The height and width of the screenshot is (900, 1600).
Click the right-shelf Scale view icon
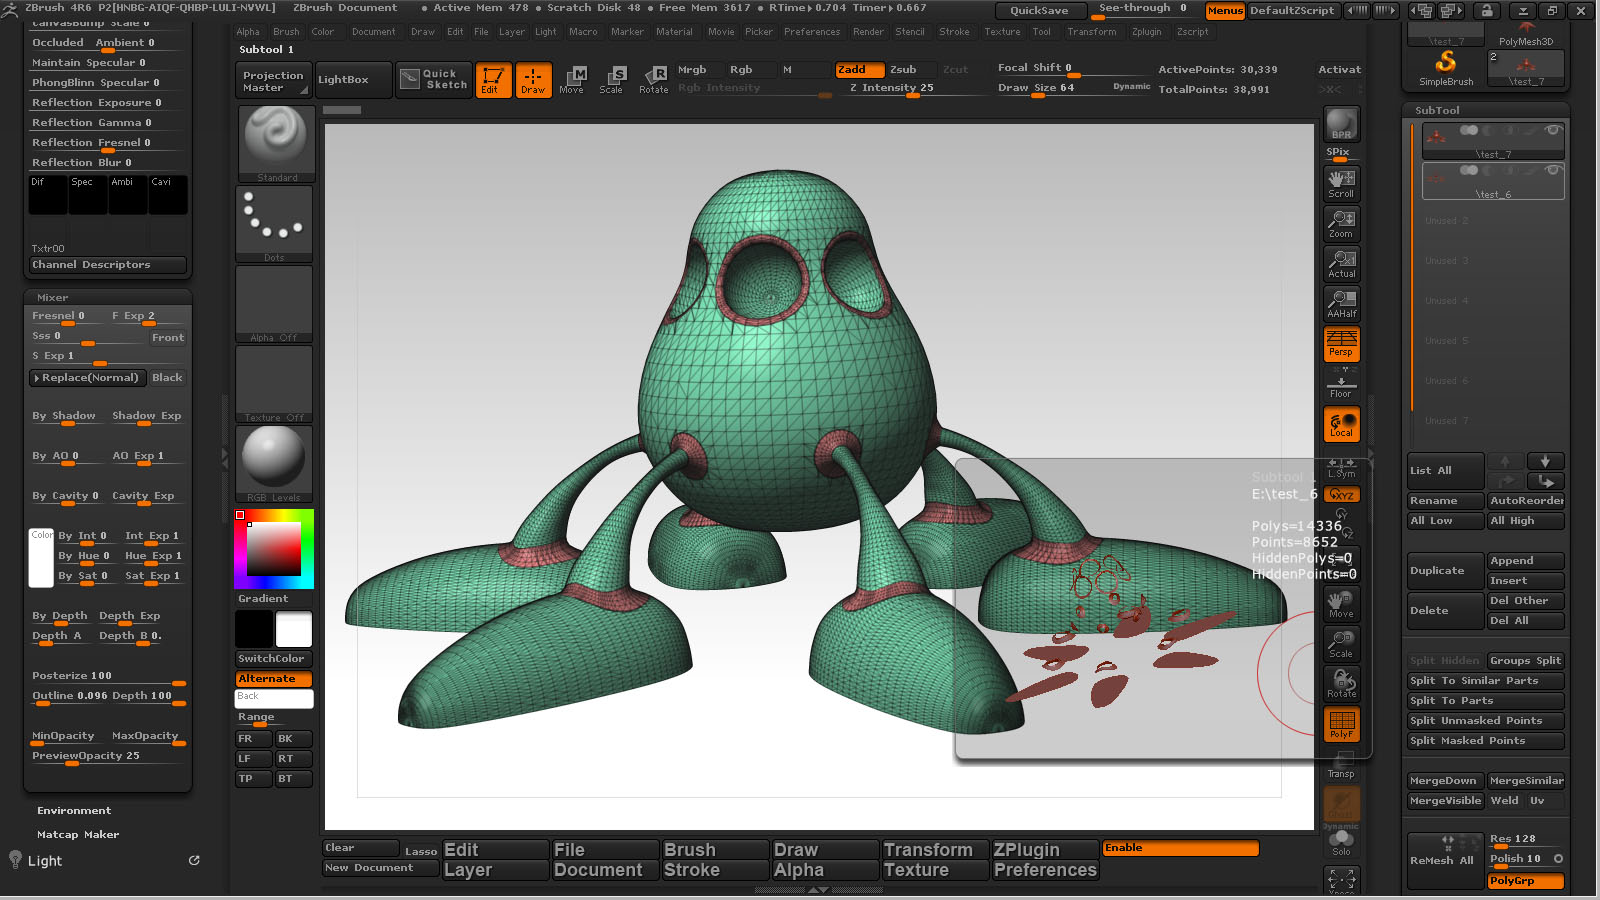(x=1341, y=643)
